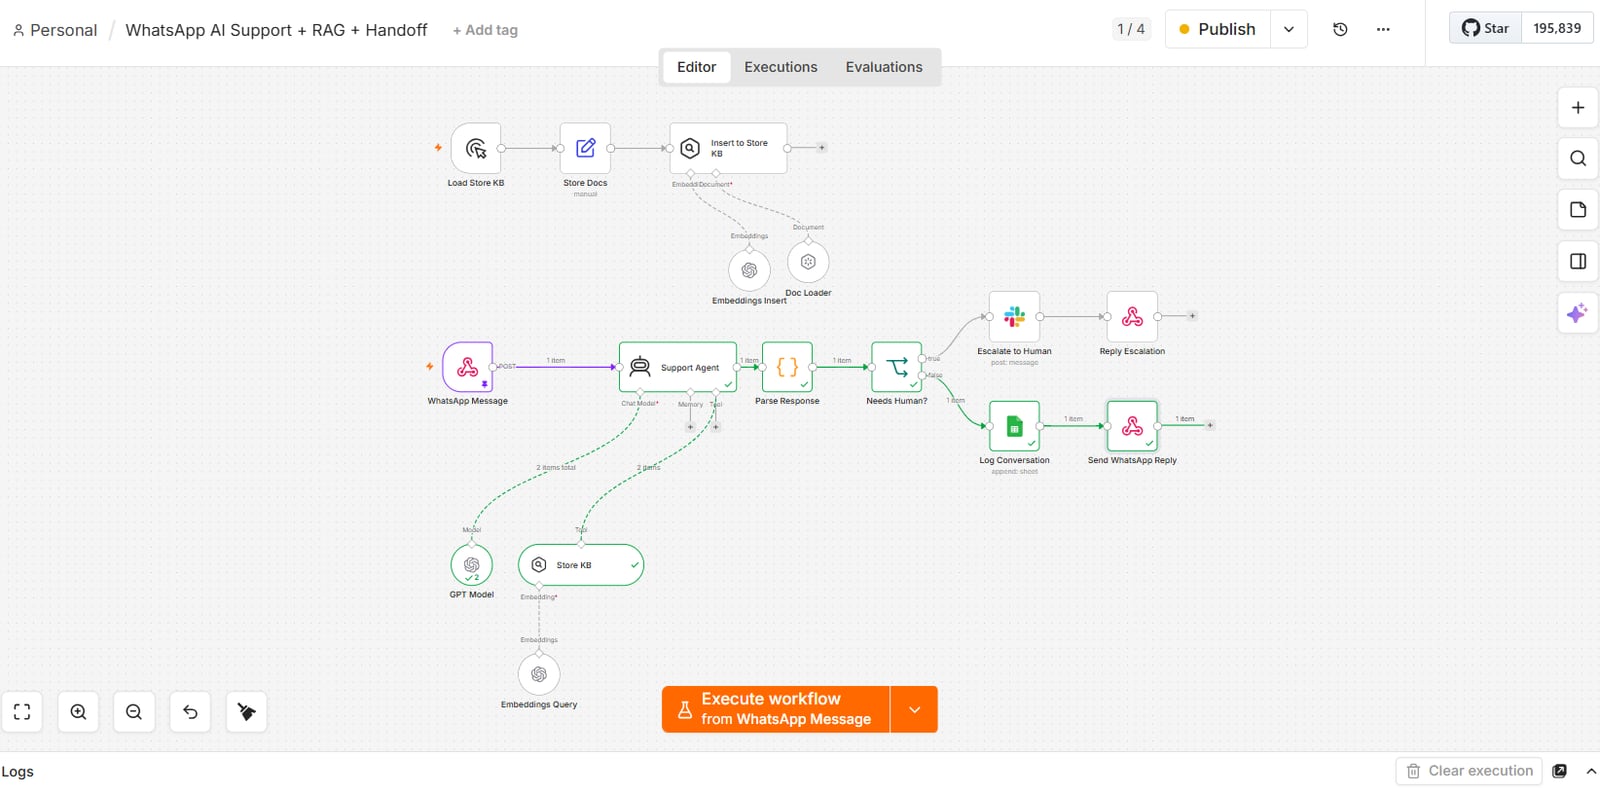Execute workflow from WhatsApp Message
Image resolution: width=1600 pixels, height=788 pixels.
776,709
